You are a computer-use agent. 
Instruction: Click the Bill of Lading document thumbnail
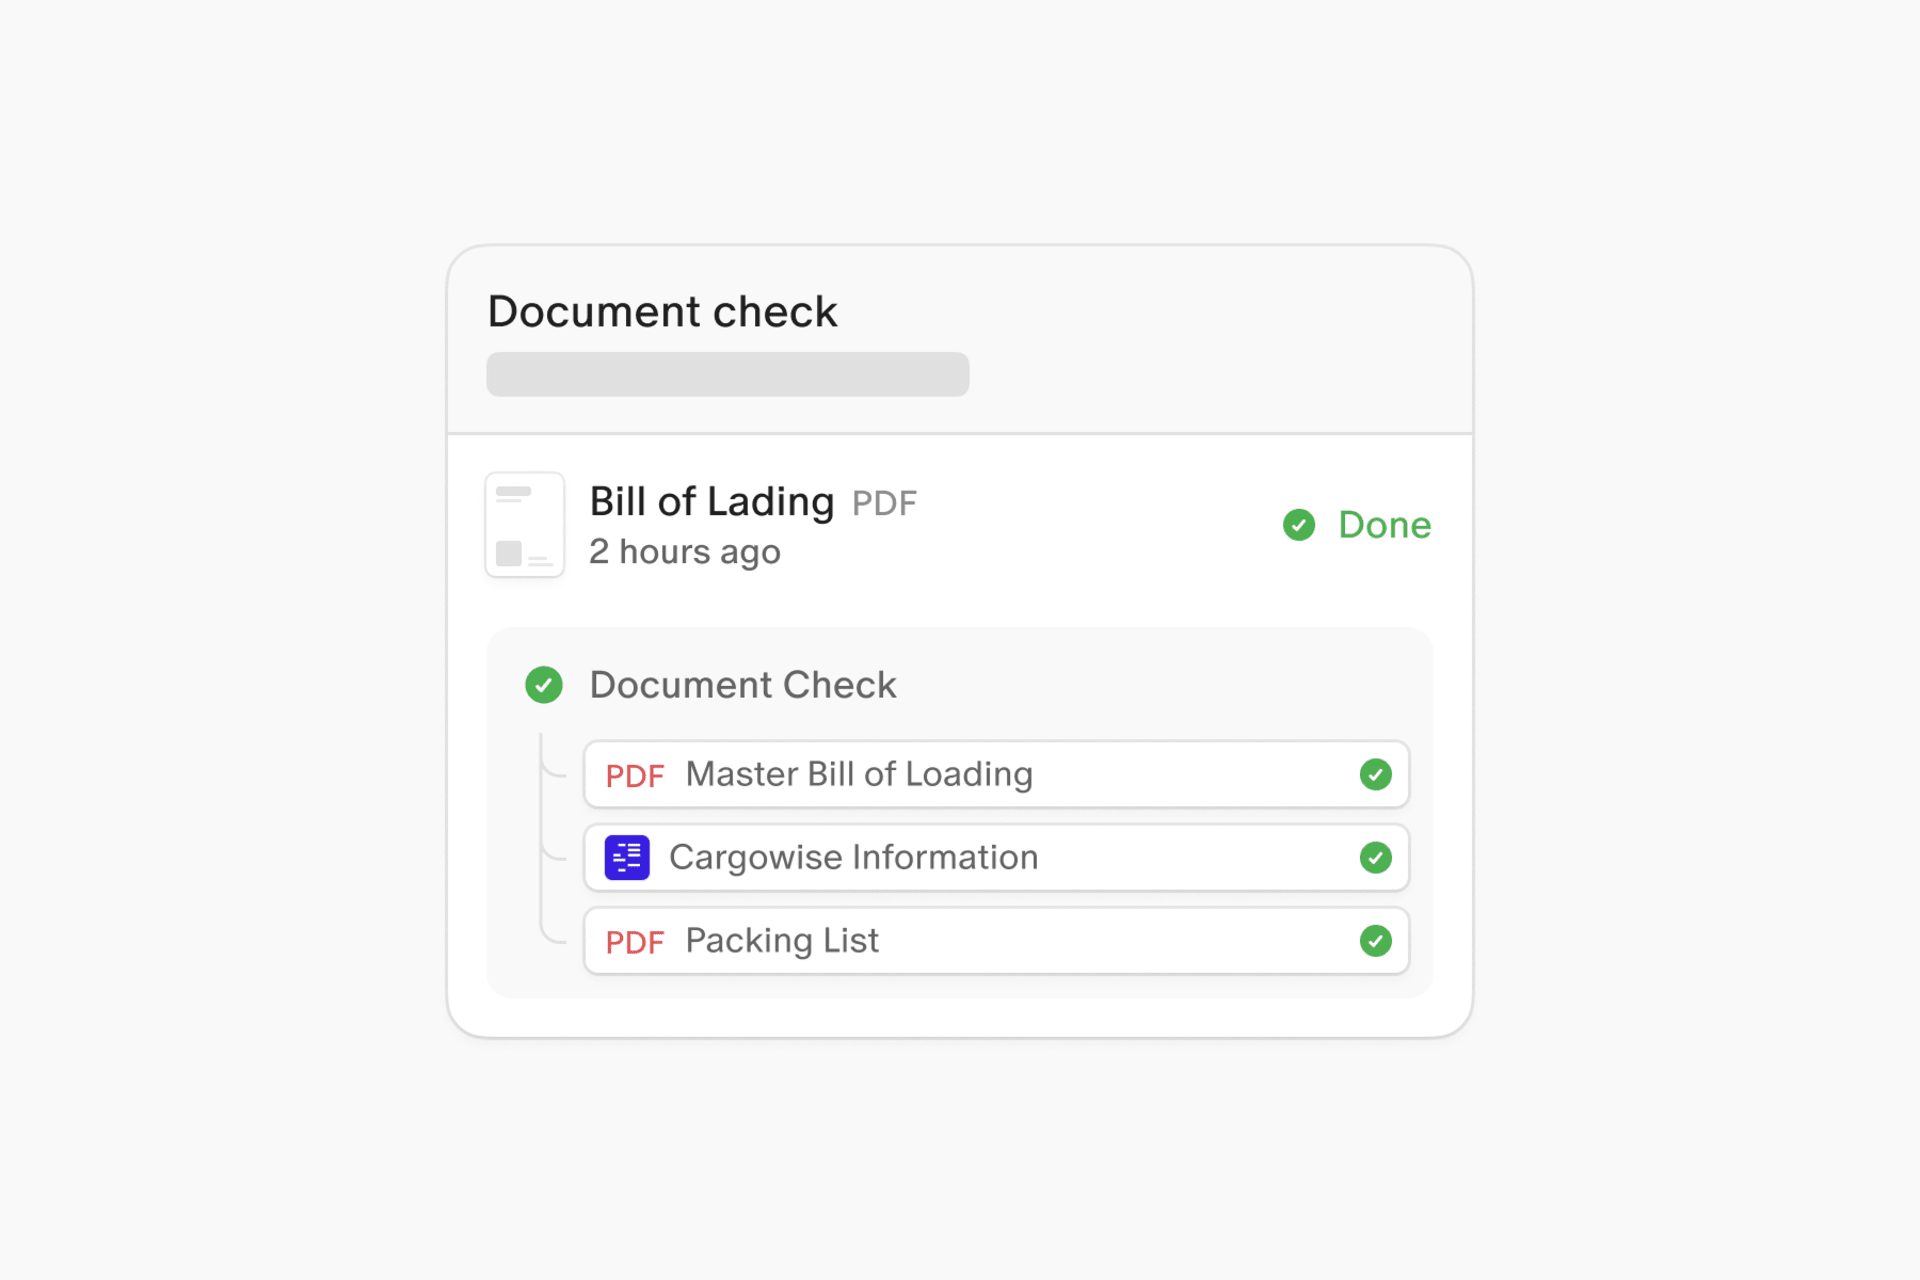[524, 525]
